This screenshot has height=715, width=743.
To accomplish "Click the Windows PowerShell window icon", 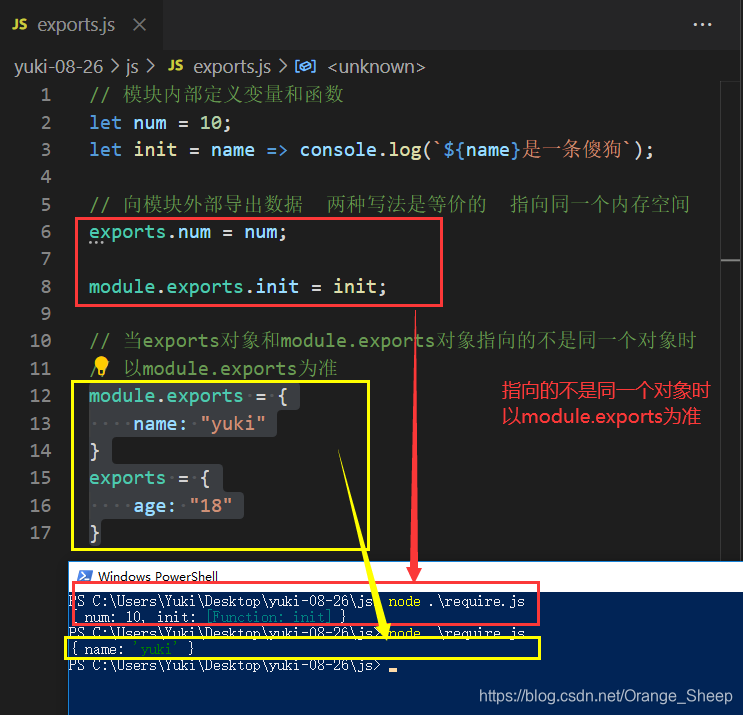I will 84,576.
